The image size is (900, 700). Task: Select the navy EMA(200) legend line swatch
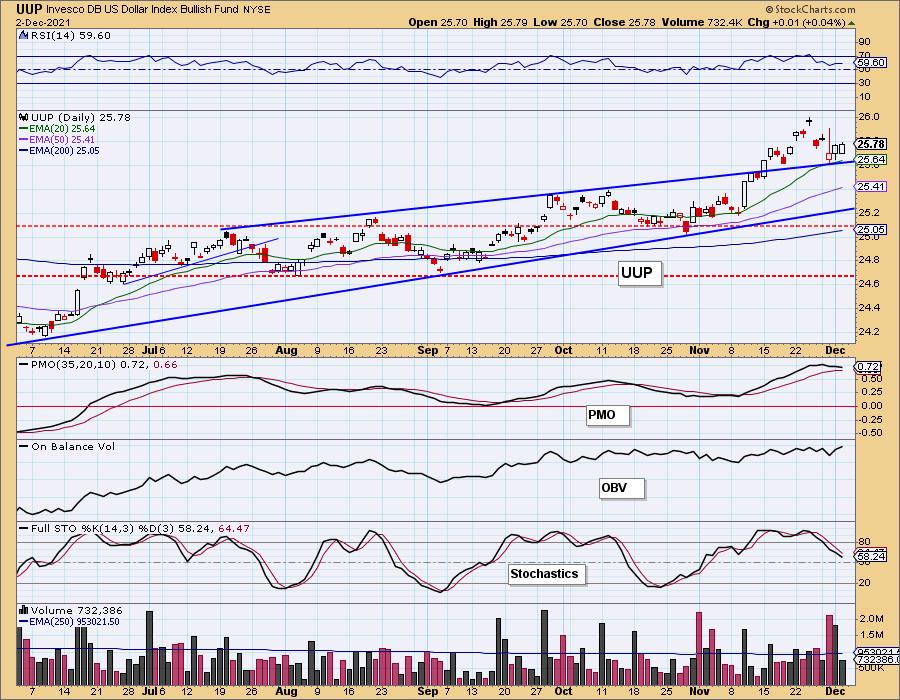[24, 151]
